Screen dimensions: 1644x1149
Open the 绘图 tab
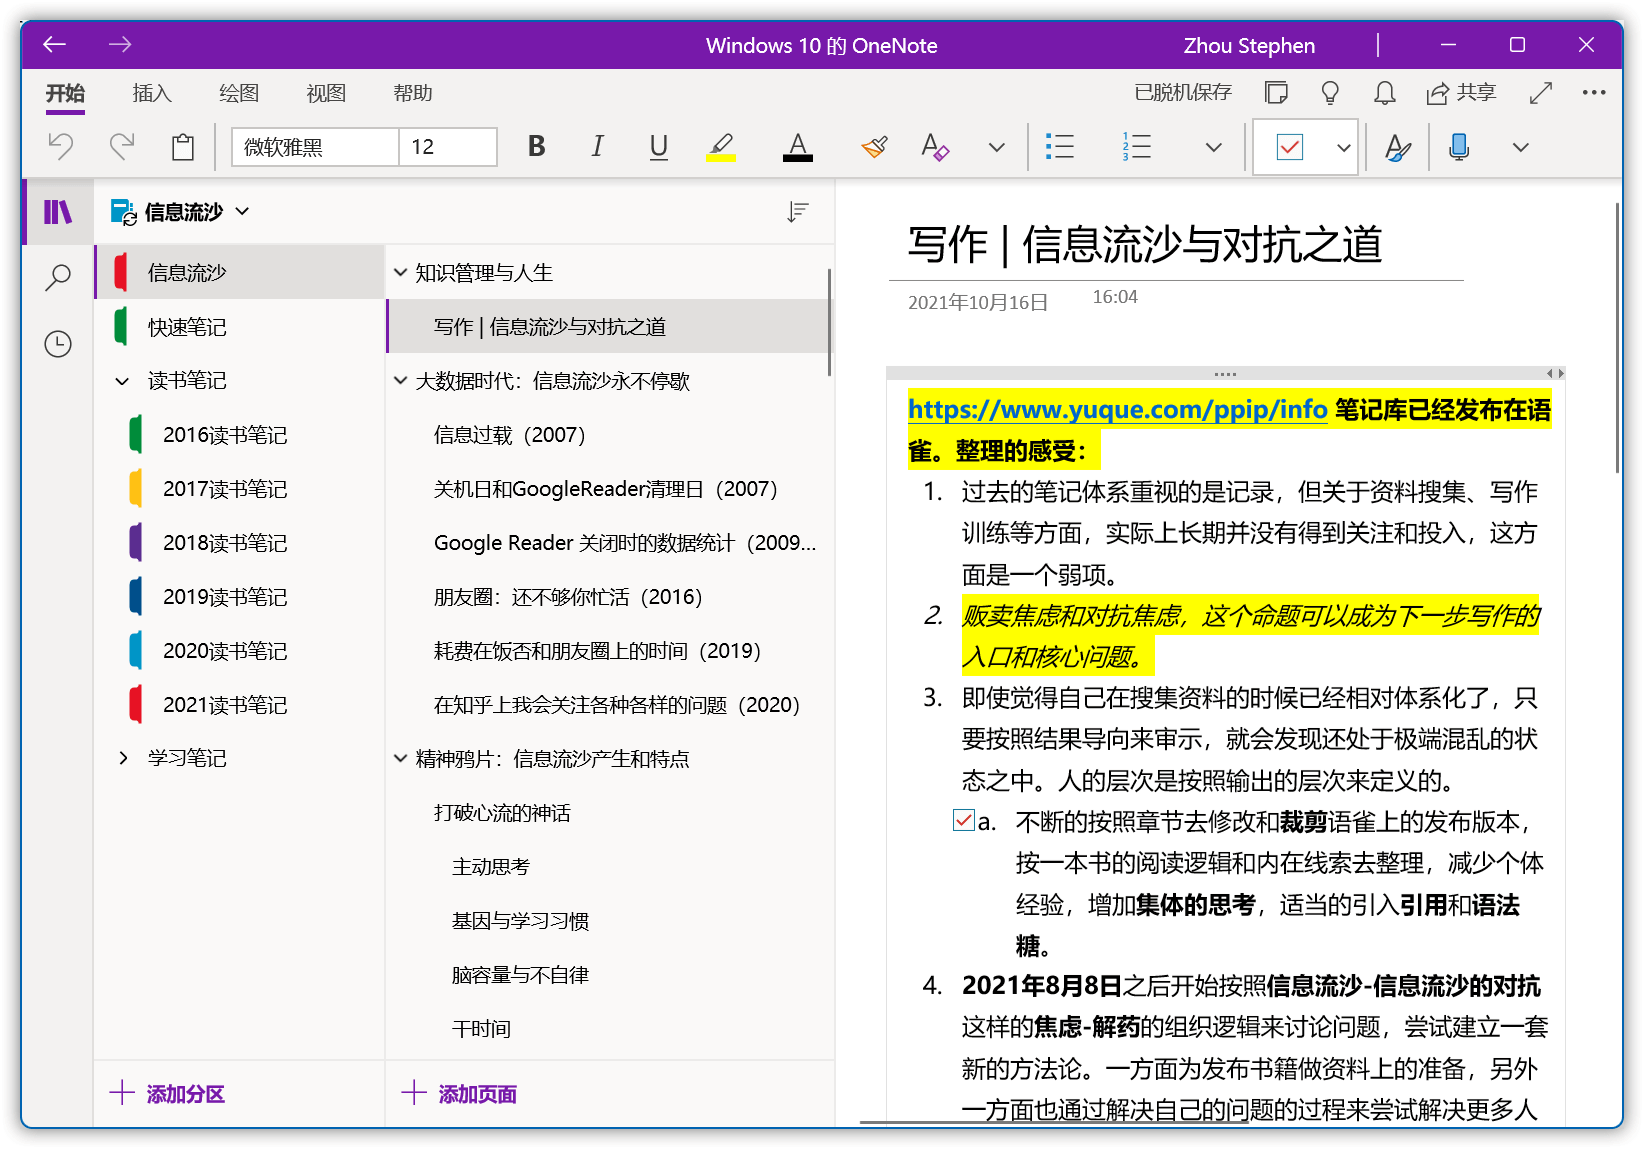pyautogui.click(x=239, y=93)
